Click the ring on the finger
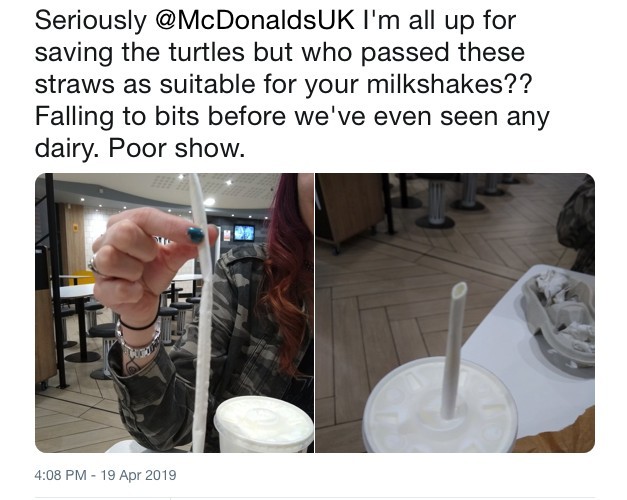This screenshot has width=627, height=500. (x=96, y=266)
